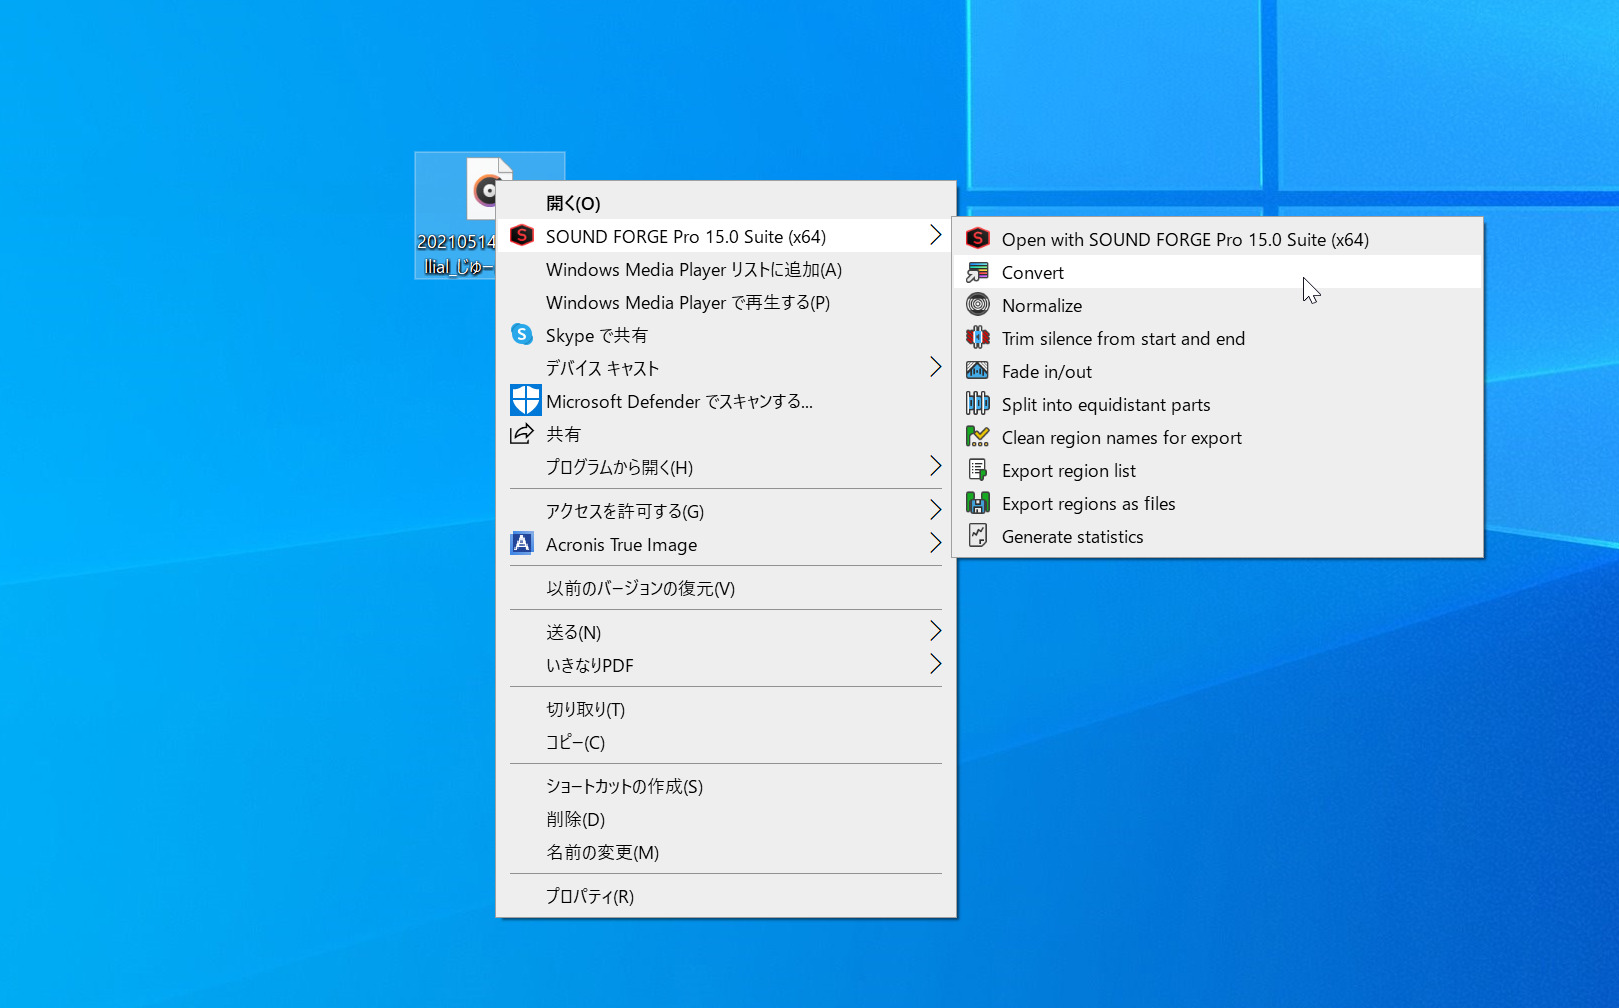The image size is (1619, 1008).
Task: Click the Convert icon in the submenu
Action: point(978,272)
